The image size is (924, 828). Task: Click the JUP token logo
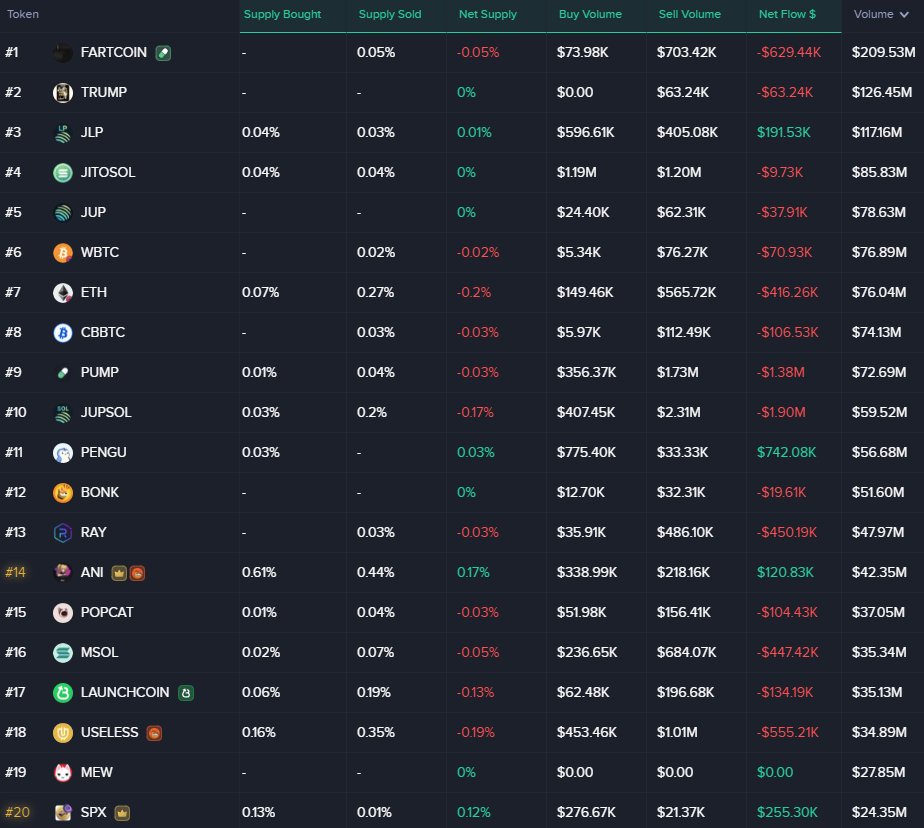pos(62,213)
